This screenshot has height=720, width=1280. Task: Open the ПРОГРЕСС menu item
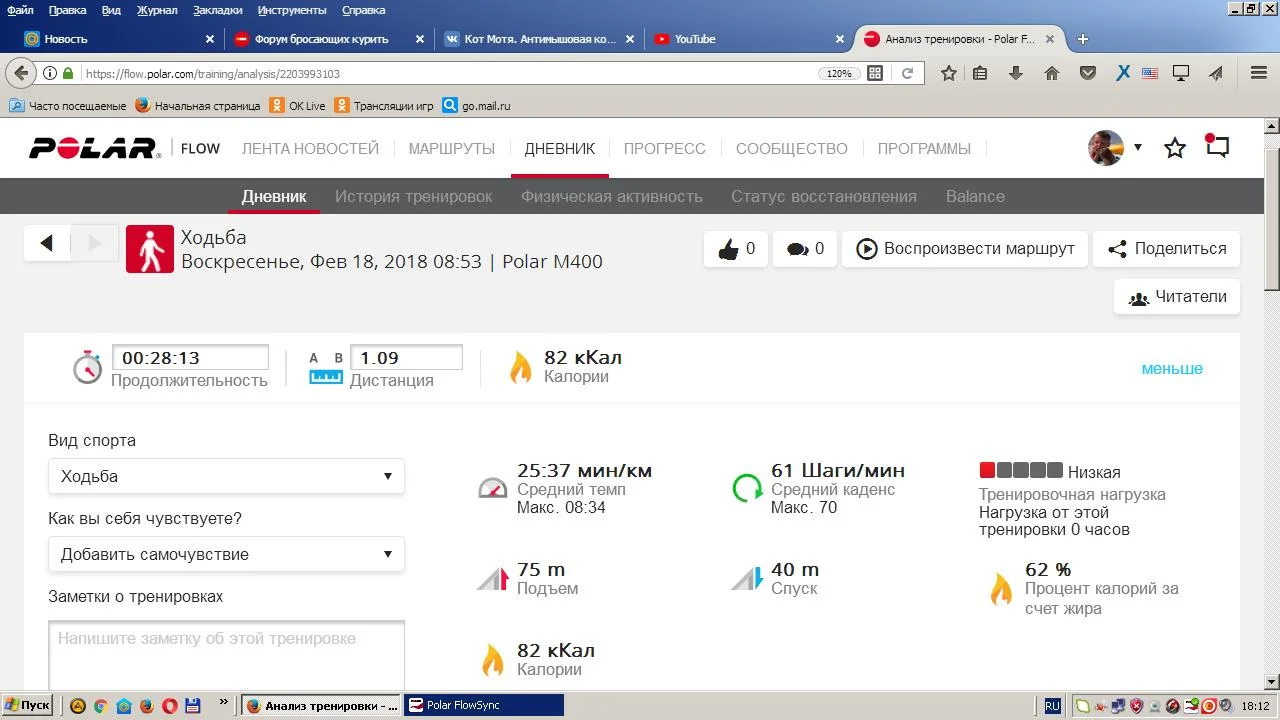click(x=664, y=148)
